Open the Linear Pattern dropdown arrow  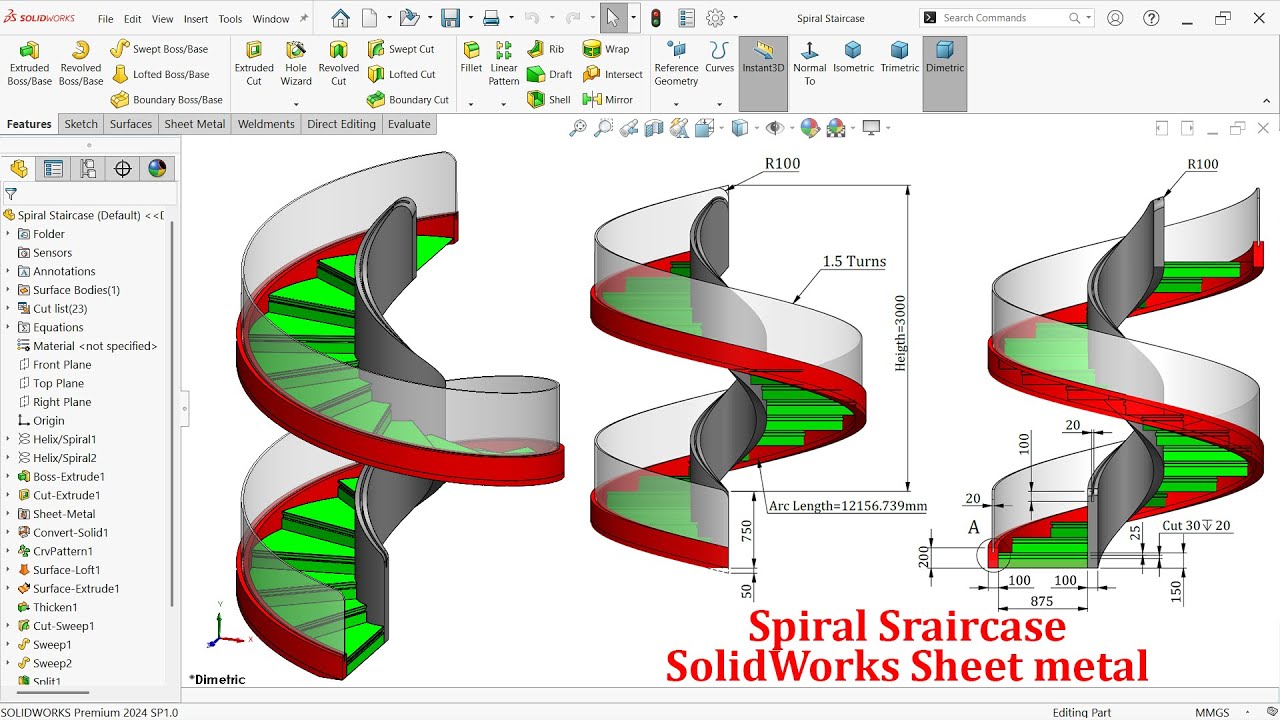[503, 103]
